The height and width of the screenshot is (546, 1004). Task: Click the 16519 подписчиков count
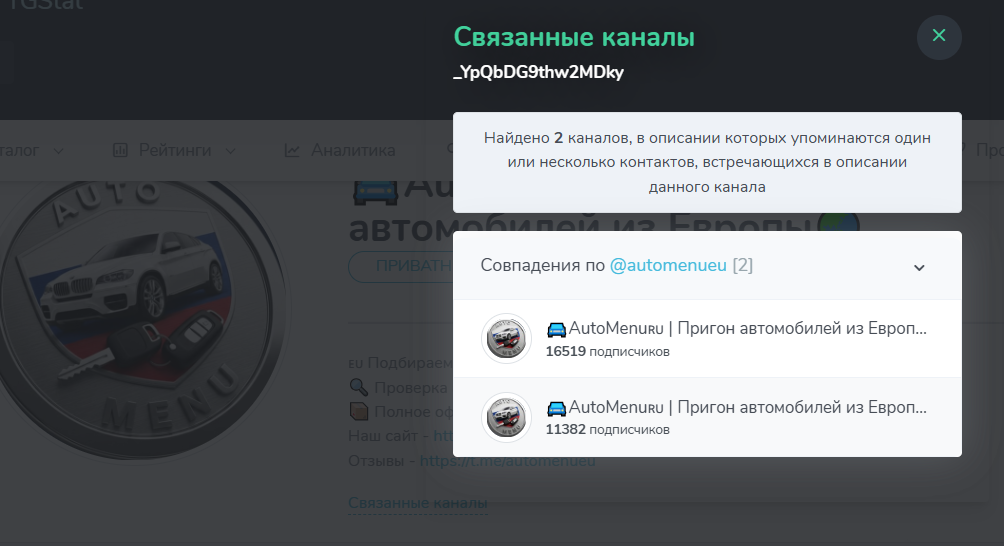coord(608,351)
